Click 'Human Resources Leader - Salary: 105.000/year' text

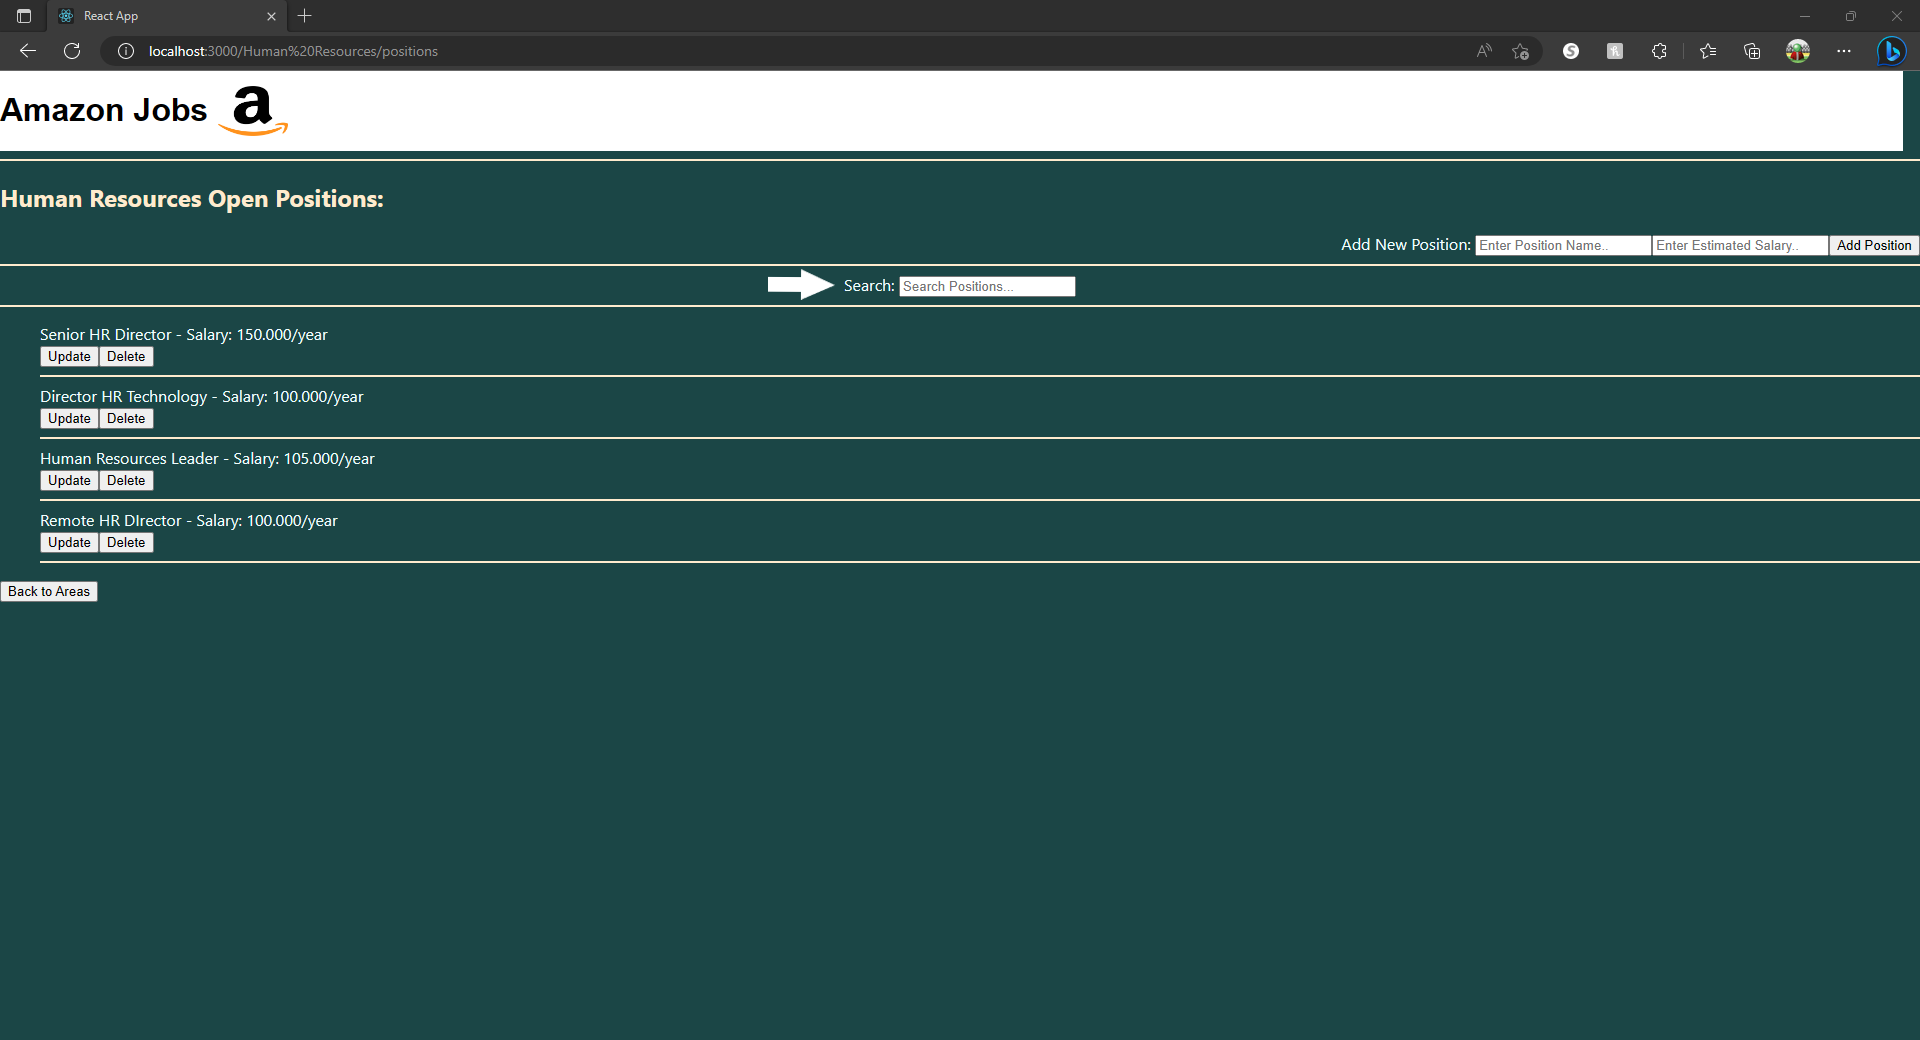pos(207,459)
